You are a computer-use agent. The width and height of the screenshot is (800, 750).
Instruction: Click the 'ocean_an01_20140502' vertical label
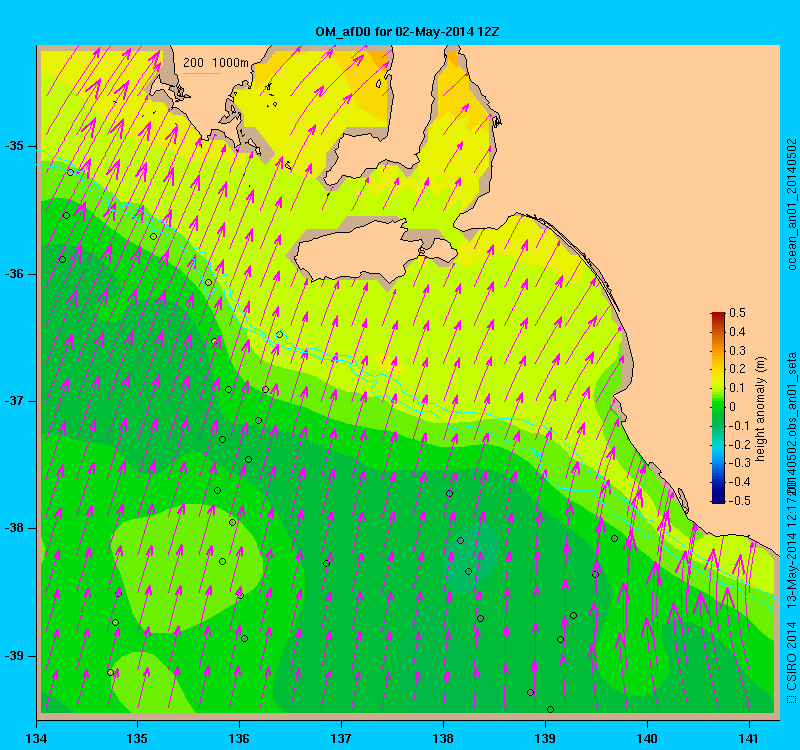(x=791, y=205)
